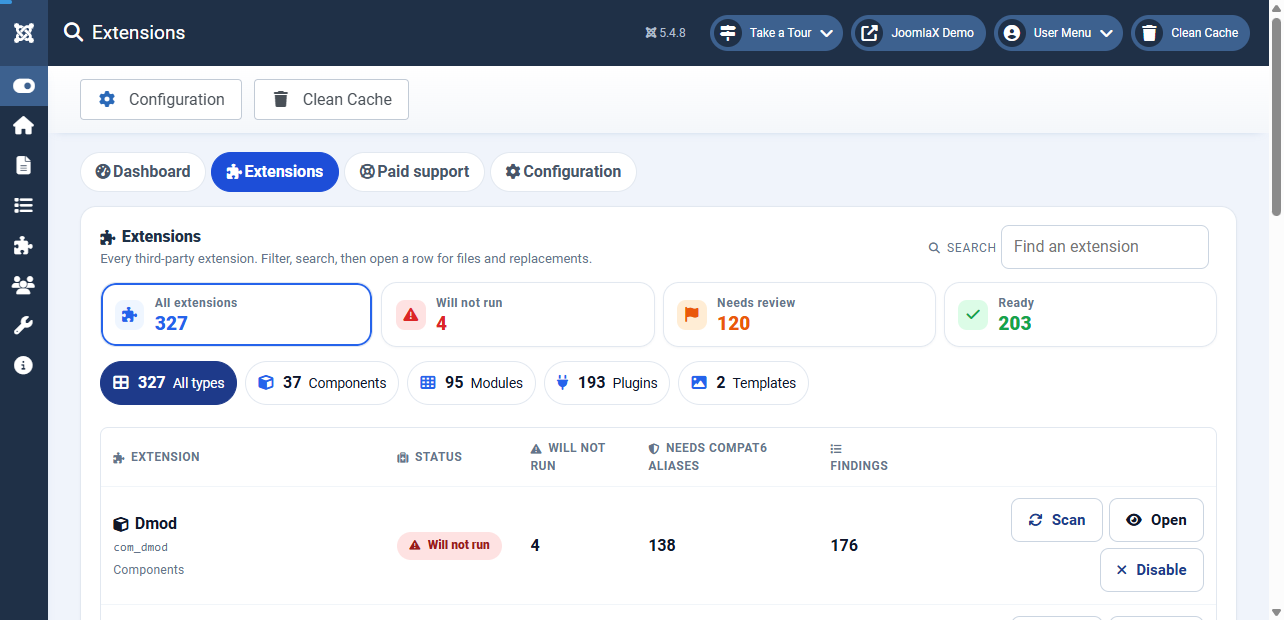Open the Components puzzle icon in sidebar
The height and width of the screenshot is (620, 1284).
click(23, 245)
